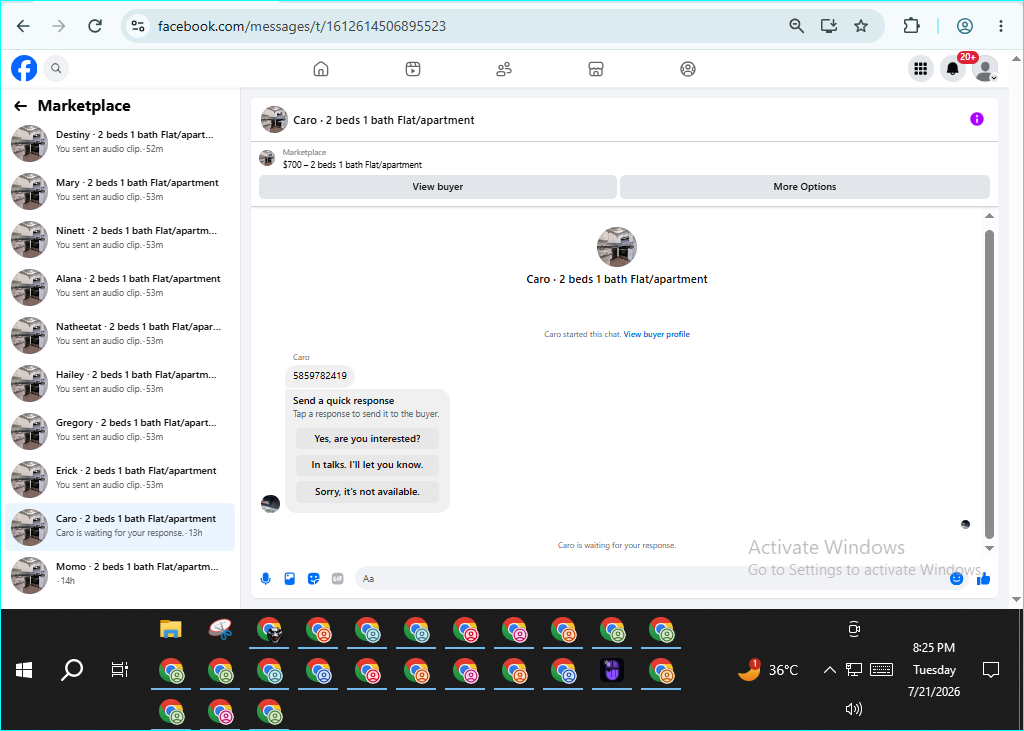This screenshot has height=731, width=1024.
Task: Open Windows notification center icon
Action: (x=991, y=670)
